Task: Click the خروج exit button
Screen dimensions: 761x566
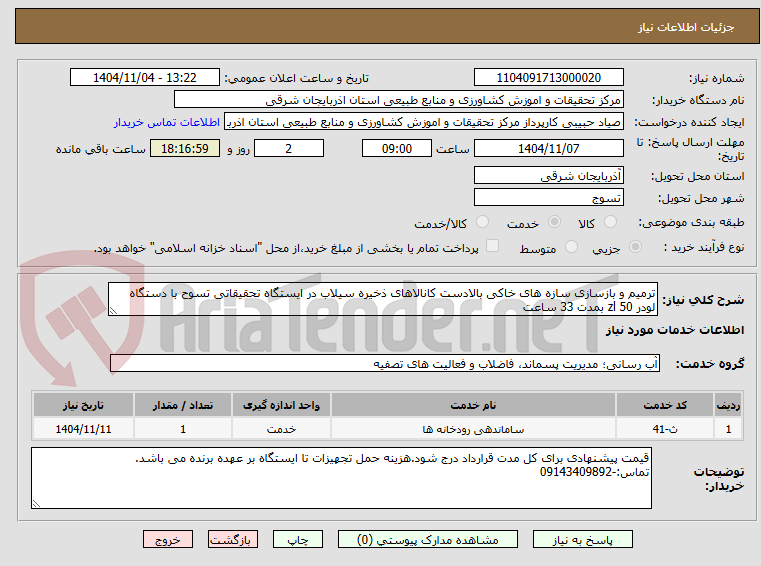Action: click(167, 540)
